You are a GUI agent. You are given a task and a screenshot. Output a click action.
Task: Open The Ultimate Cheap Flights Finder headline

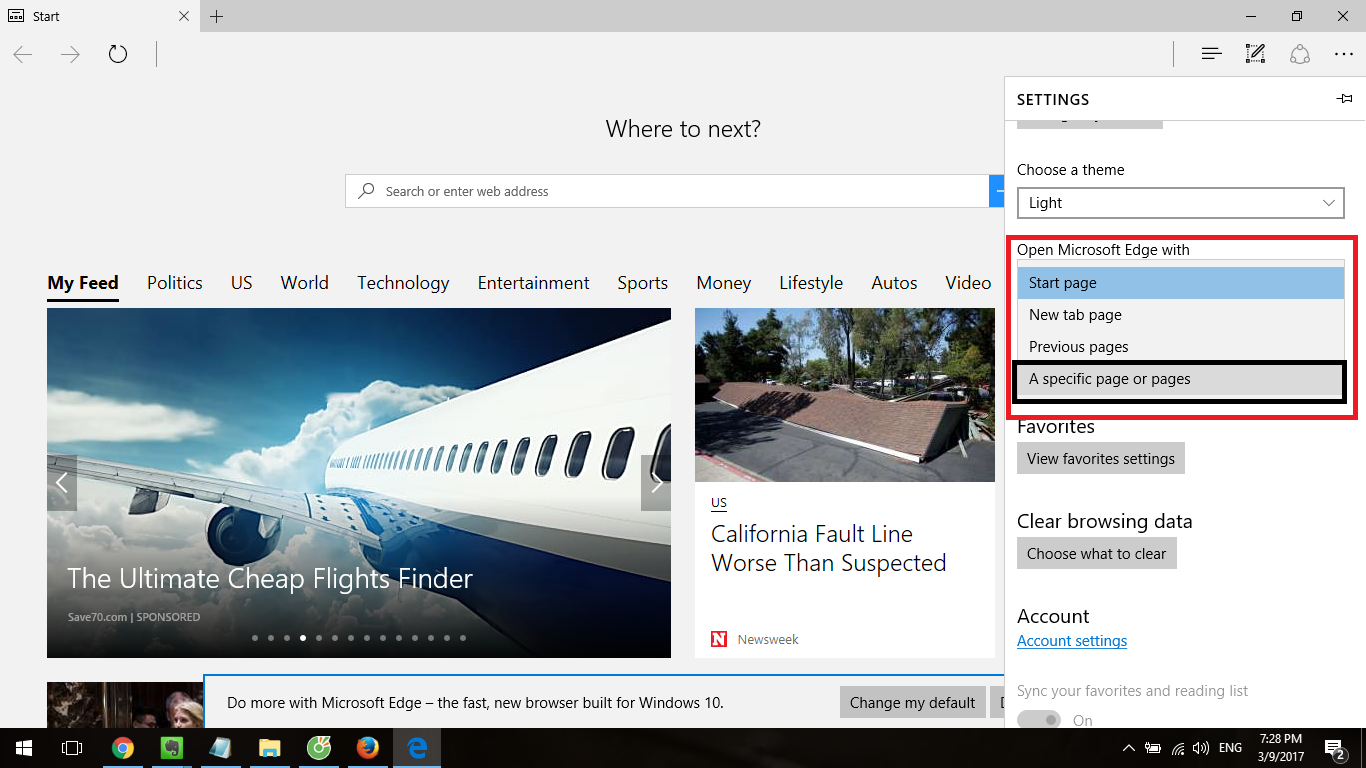[x=270, y=579]
